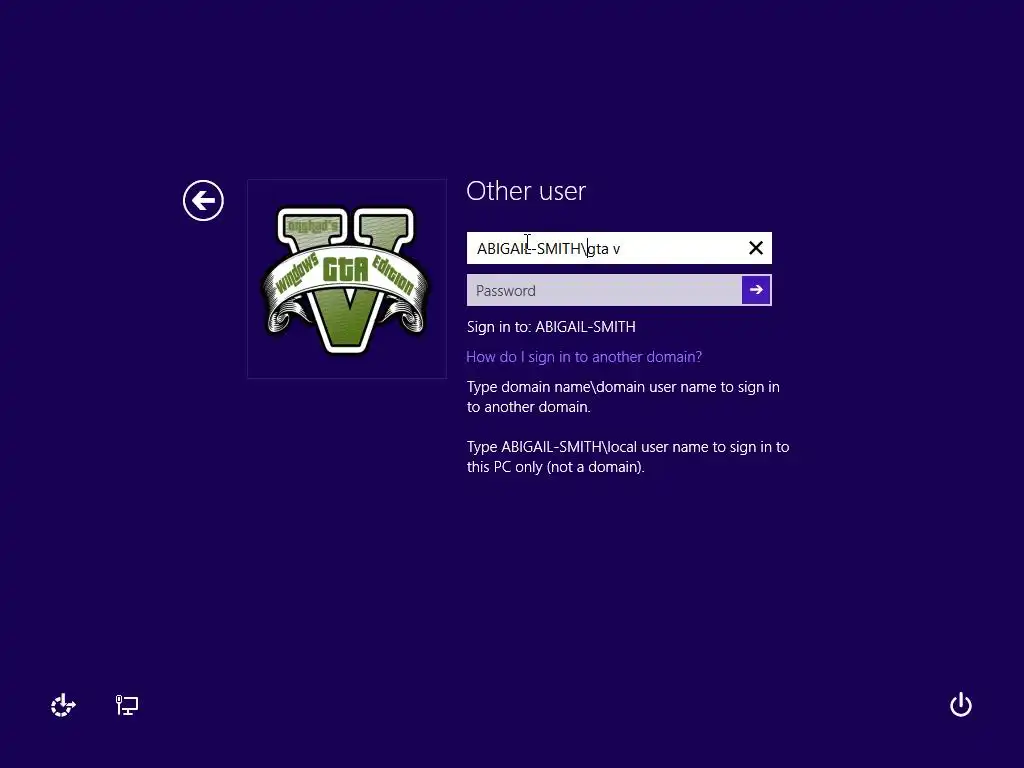
Task: Click the 'Other user' heading
Action: click(526, 191)
